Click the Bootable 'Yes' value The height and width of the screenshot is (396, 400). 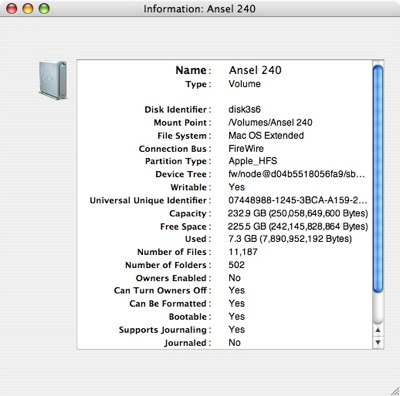(237, 316)
